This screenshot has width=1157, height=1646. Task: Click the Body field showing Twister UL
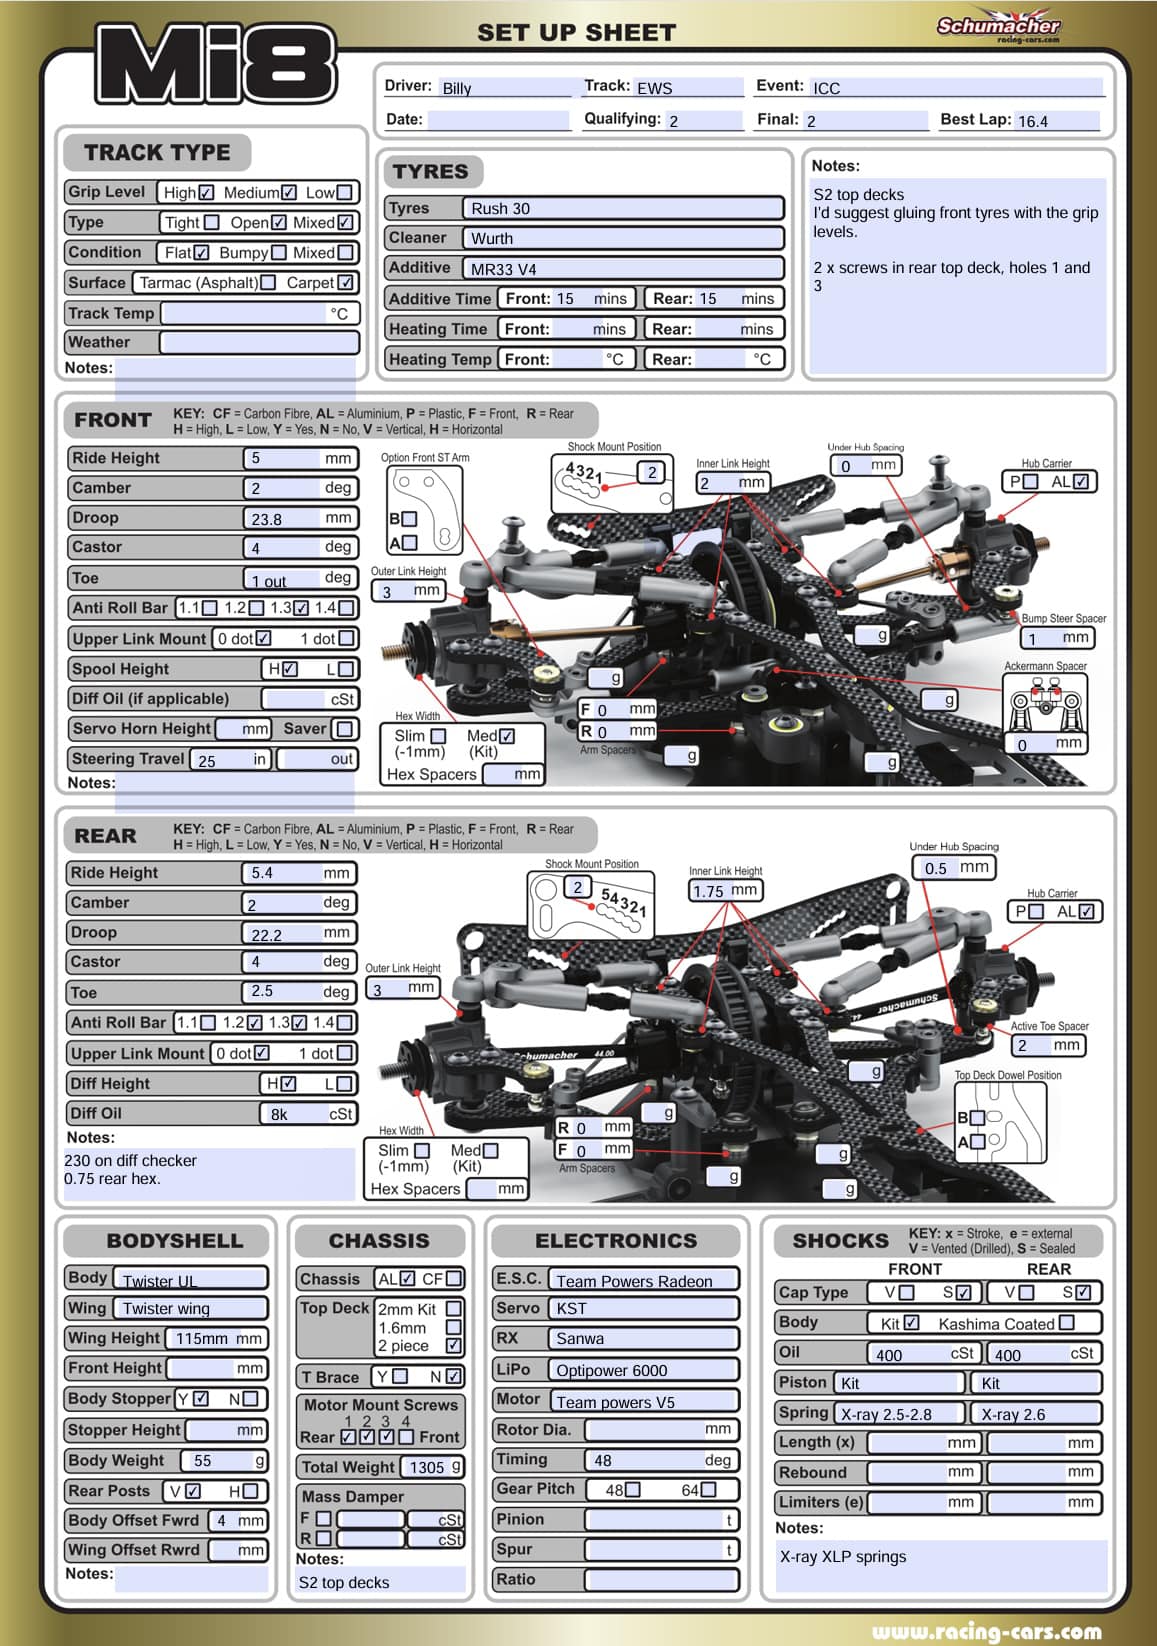[x=190, y=1278]
